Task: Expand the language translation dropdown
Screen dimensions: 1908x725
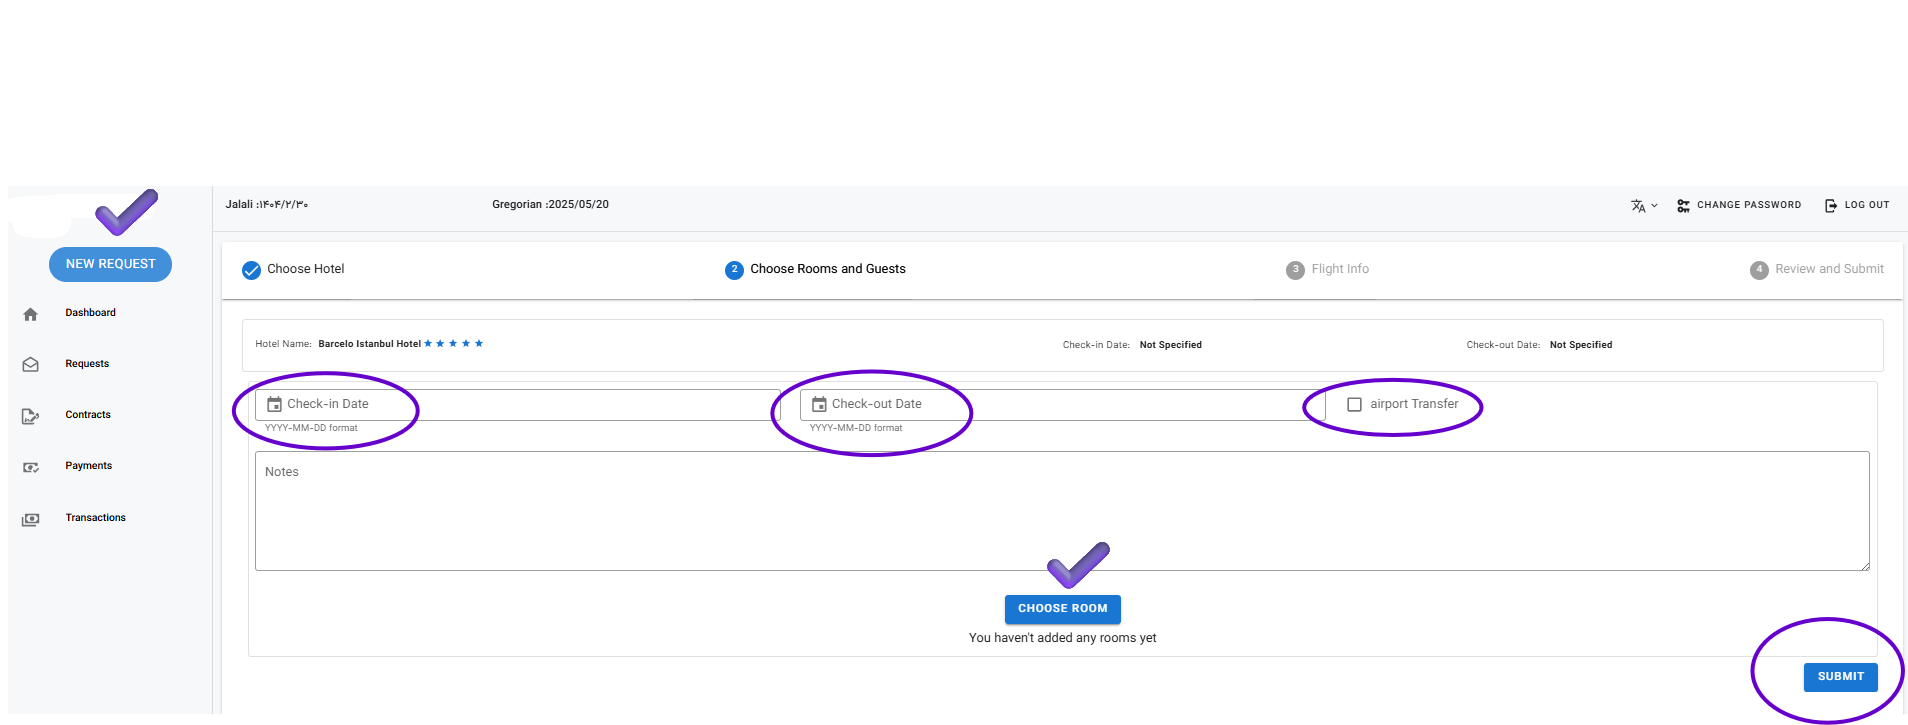Action: pyautogui.click(x=1644, y=205)
